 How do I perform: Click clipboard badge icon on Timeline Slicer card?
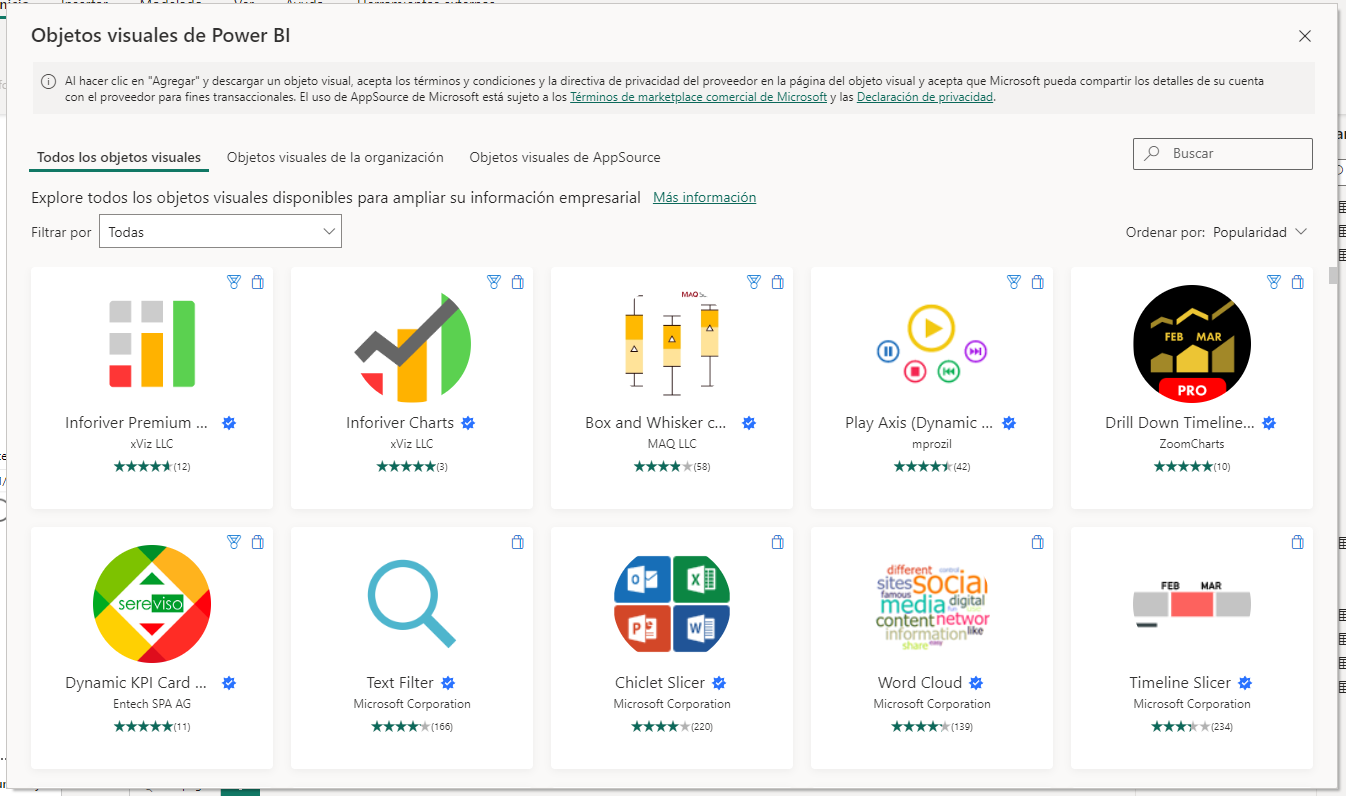coord(1297,543)
